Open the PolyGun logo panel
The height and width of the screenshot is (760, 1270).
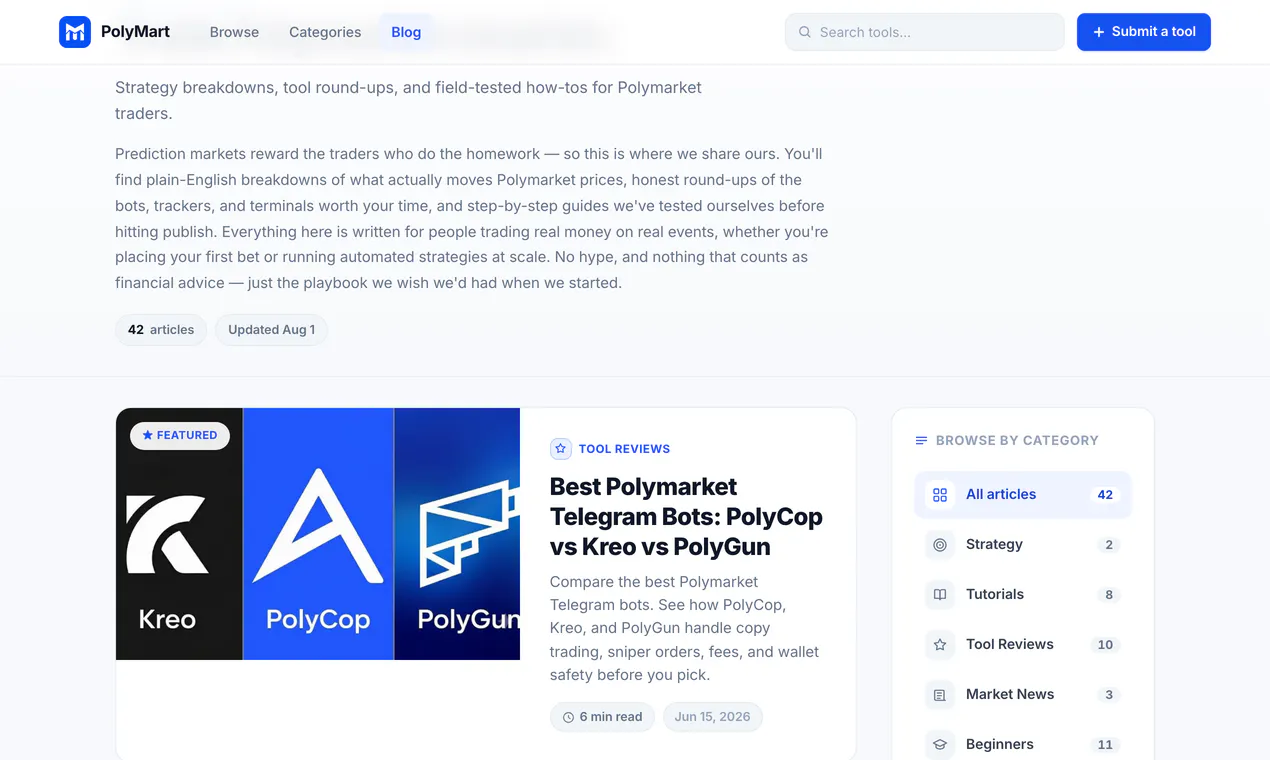click(x=457, y=534)
